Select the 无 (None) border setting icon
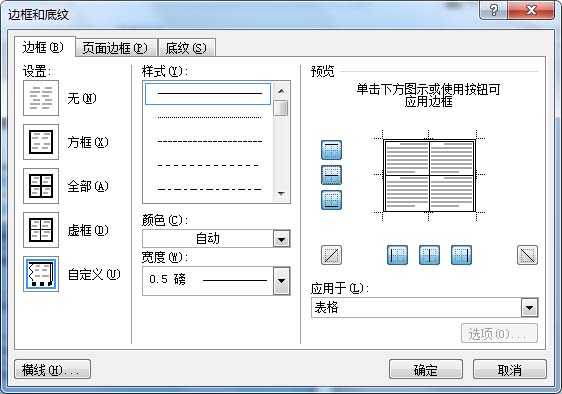Screen dimensions: 562x394 pyautogui.click(x=41, y=98)
